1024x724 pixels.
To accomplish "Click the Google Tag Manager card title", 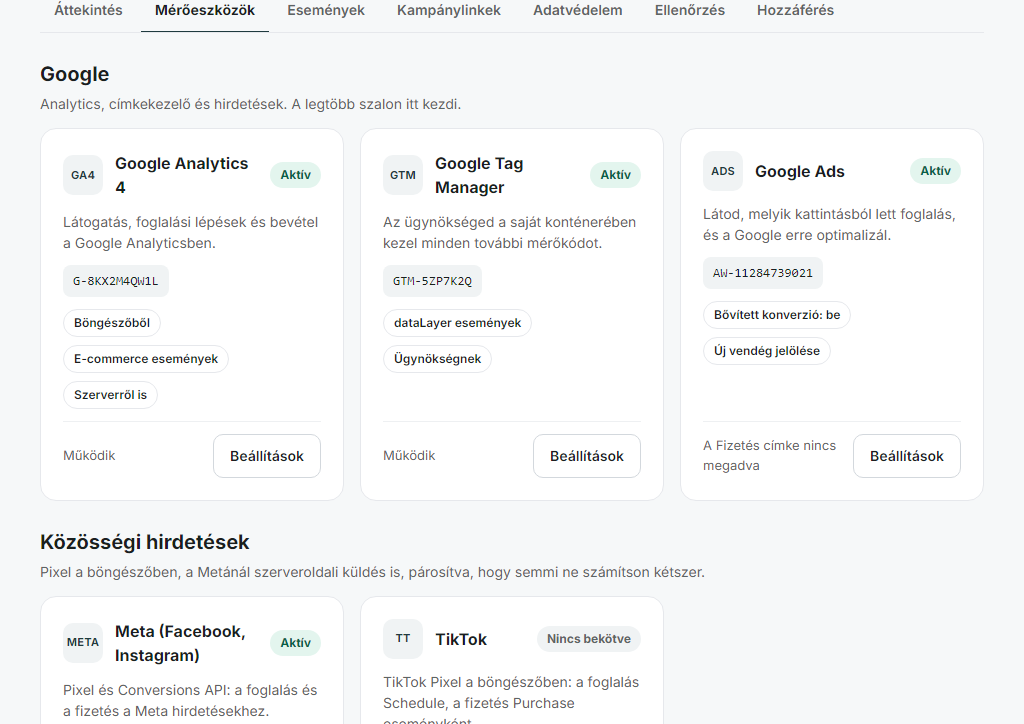I will pos(479,175).
